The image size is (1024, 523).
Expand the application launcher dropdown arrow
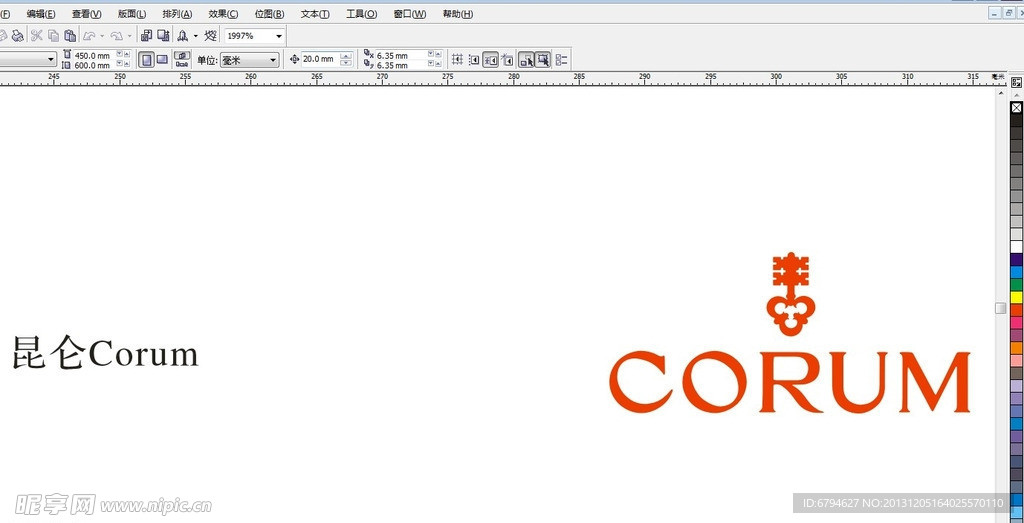coord(195,36)
